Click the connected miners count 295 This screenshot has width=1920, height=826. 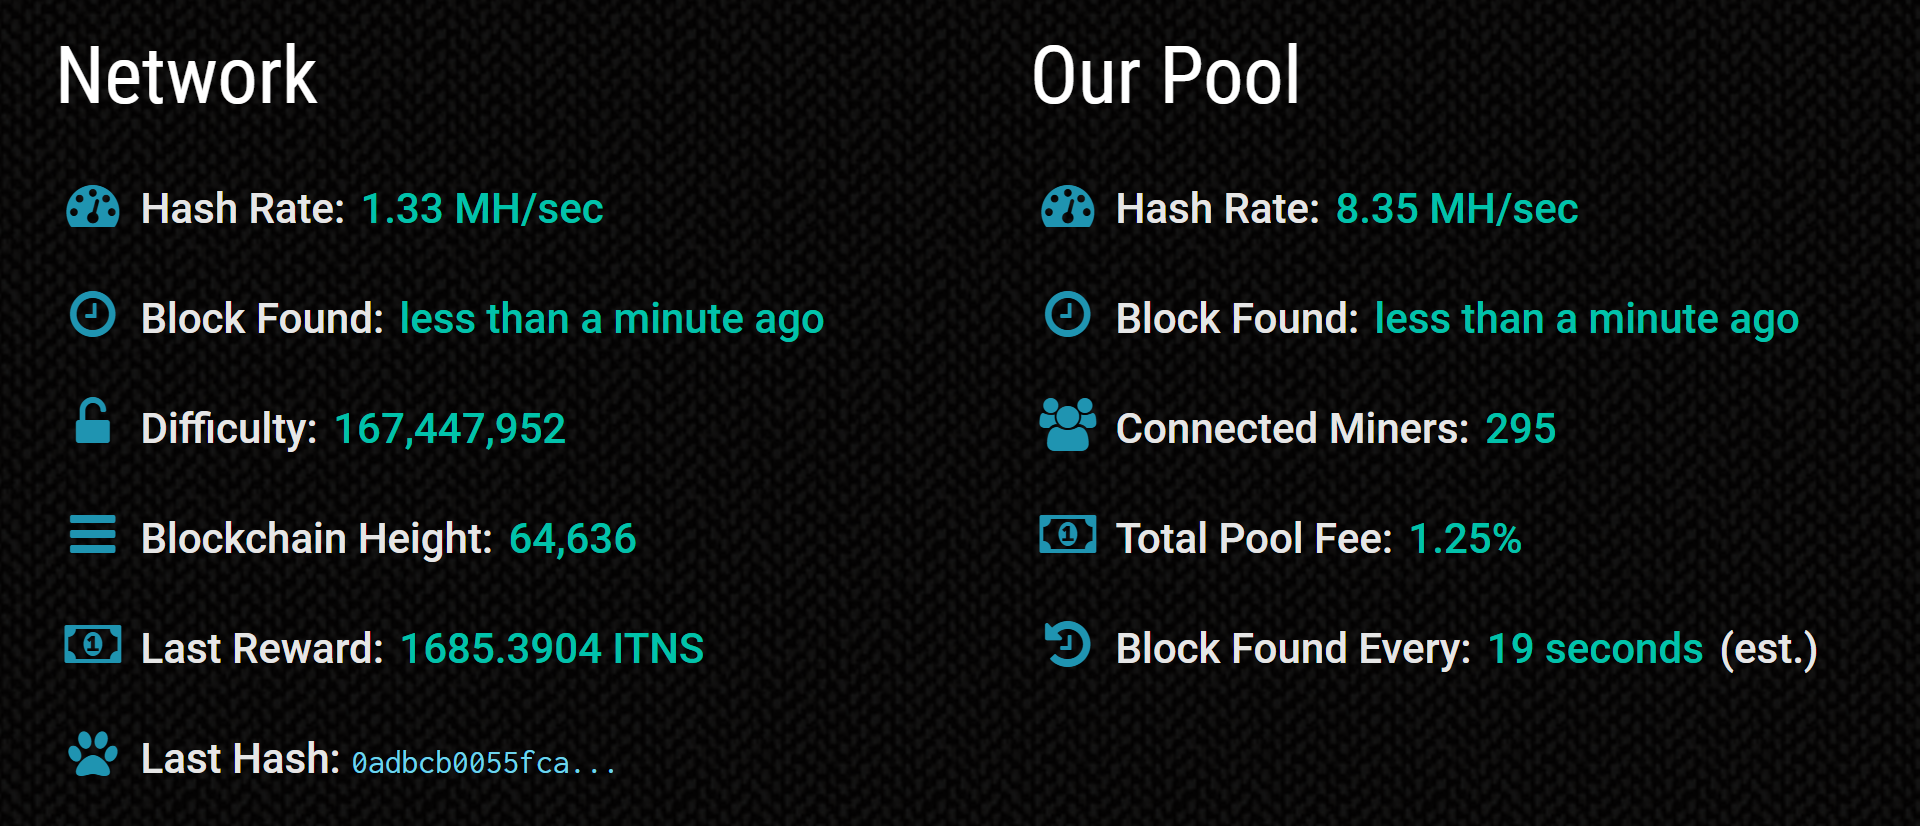point(1521,429)
